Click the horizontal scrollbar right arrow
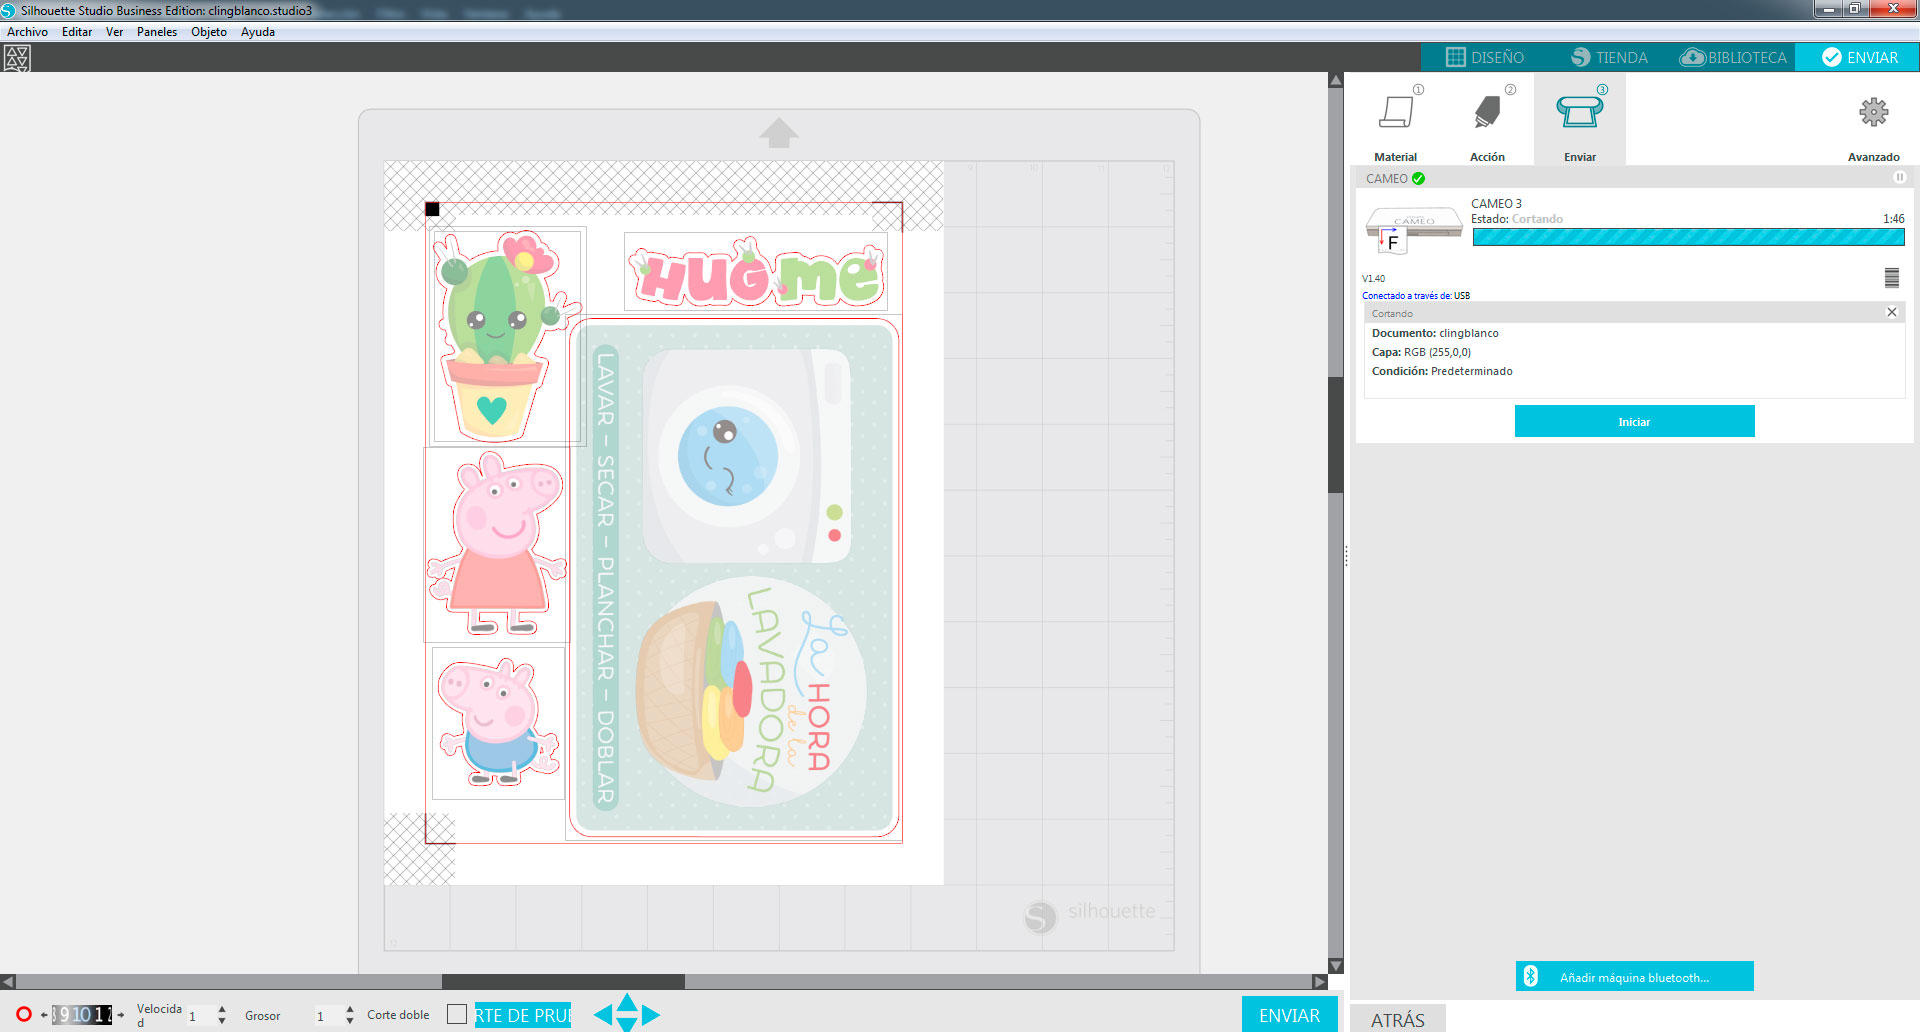The height and width of the screenshot is (1032, 1920). (x=1319, y=982)
